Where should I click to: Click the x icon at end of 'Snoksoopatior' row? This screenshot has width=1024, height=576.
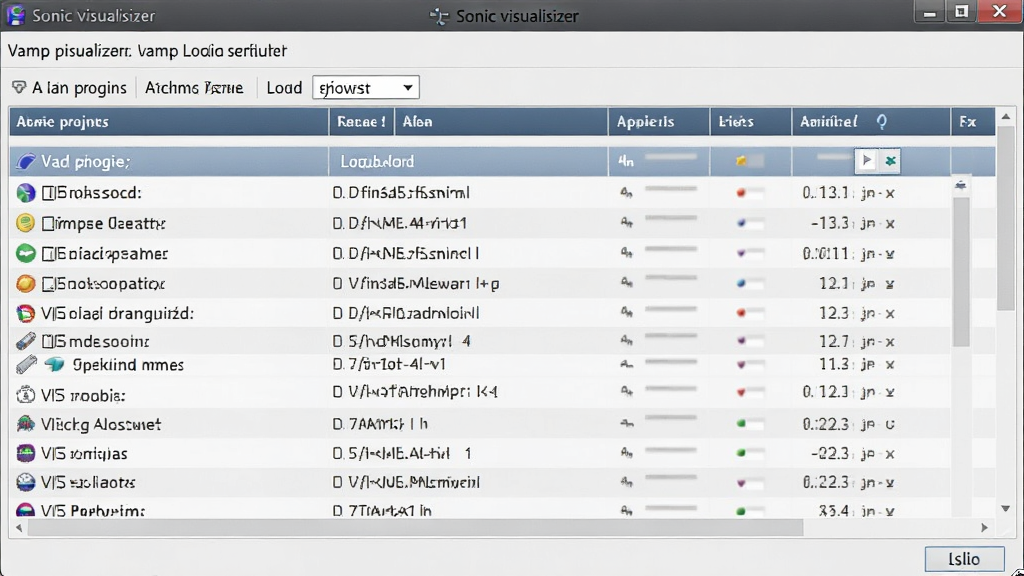pyautogui.click(x=889, y=284)
